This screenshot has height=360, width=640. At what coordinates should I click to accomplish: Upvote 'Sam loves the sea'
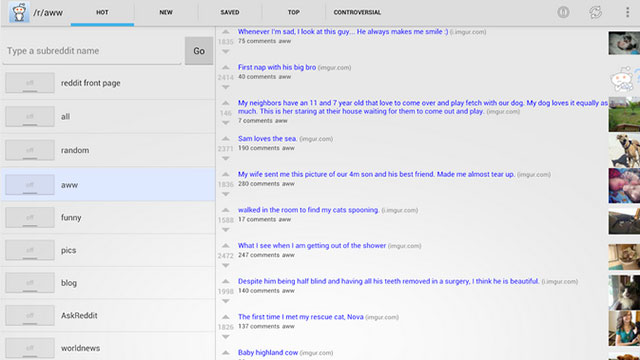coord(226,138)
